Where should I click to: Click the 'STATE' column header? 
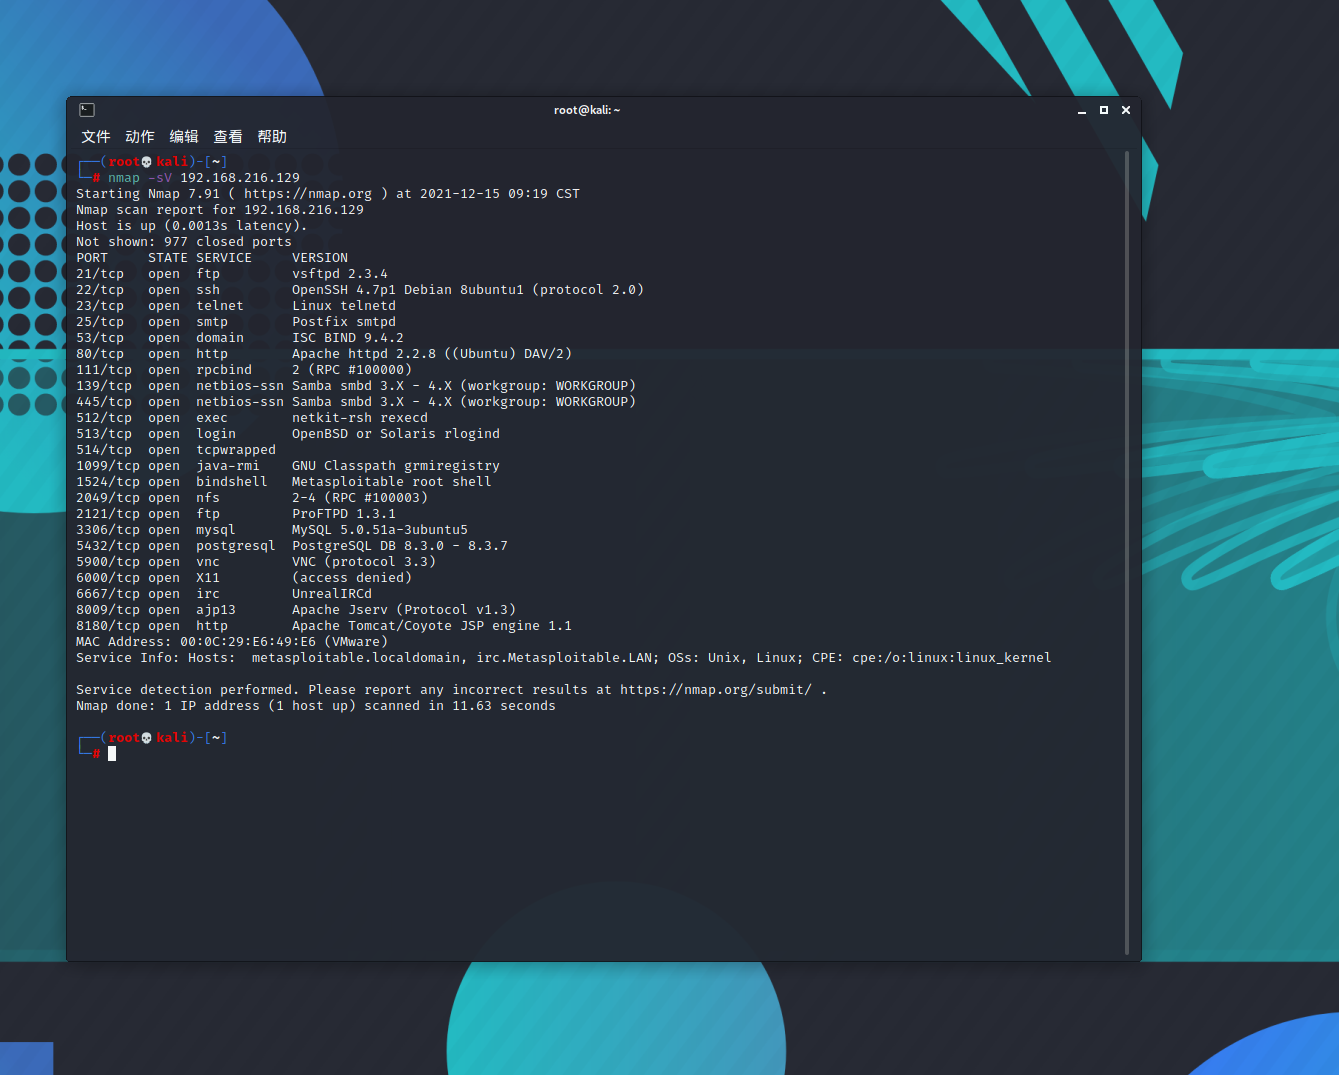coord(168,258)
